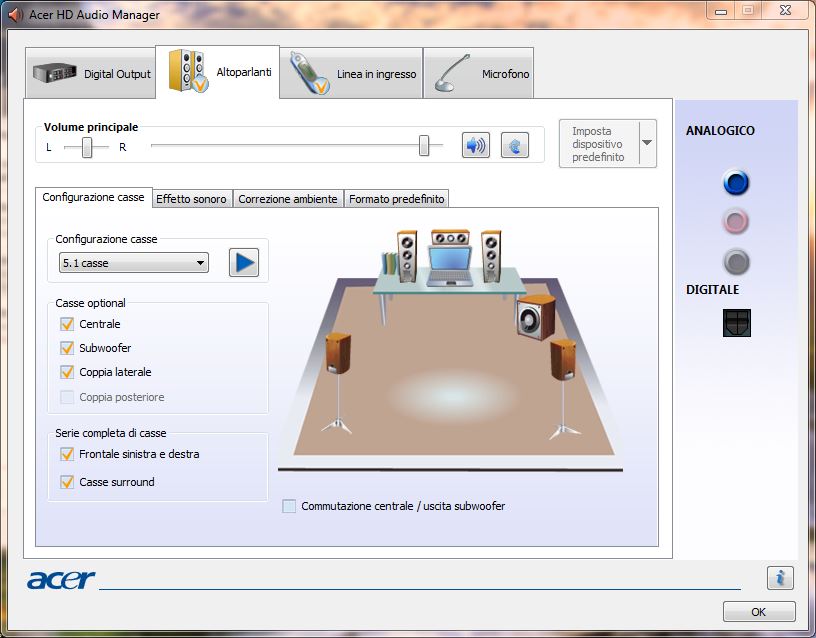
Task: Click the gray analog jack
Action: point(736,262)
